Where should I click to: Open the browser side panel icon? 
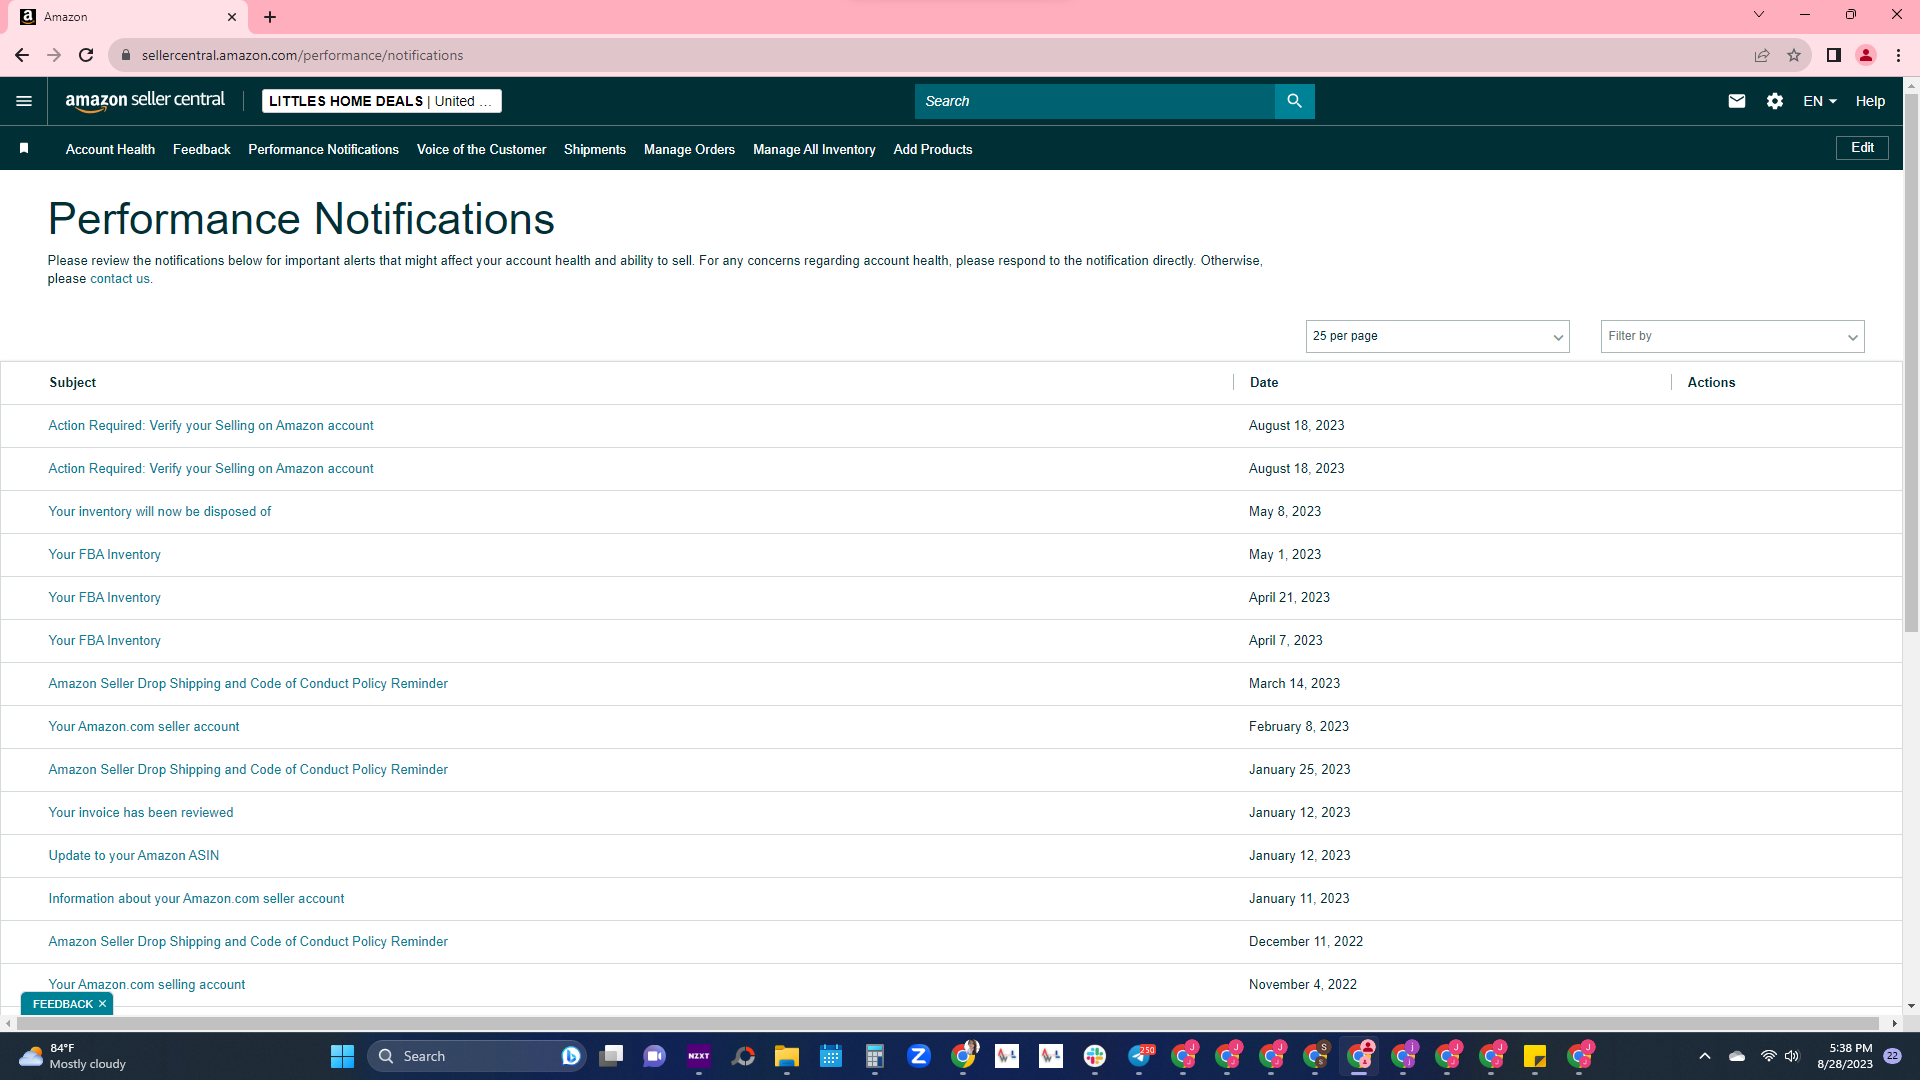pos(1834,55)
